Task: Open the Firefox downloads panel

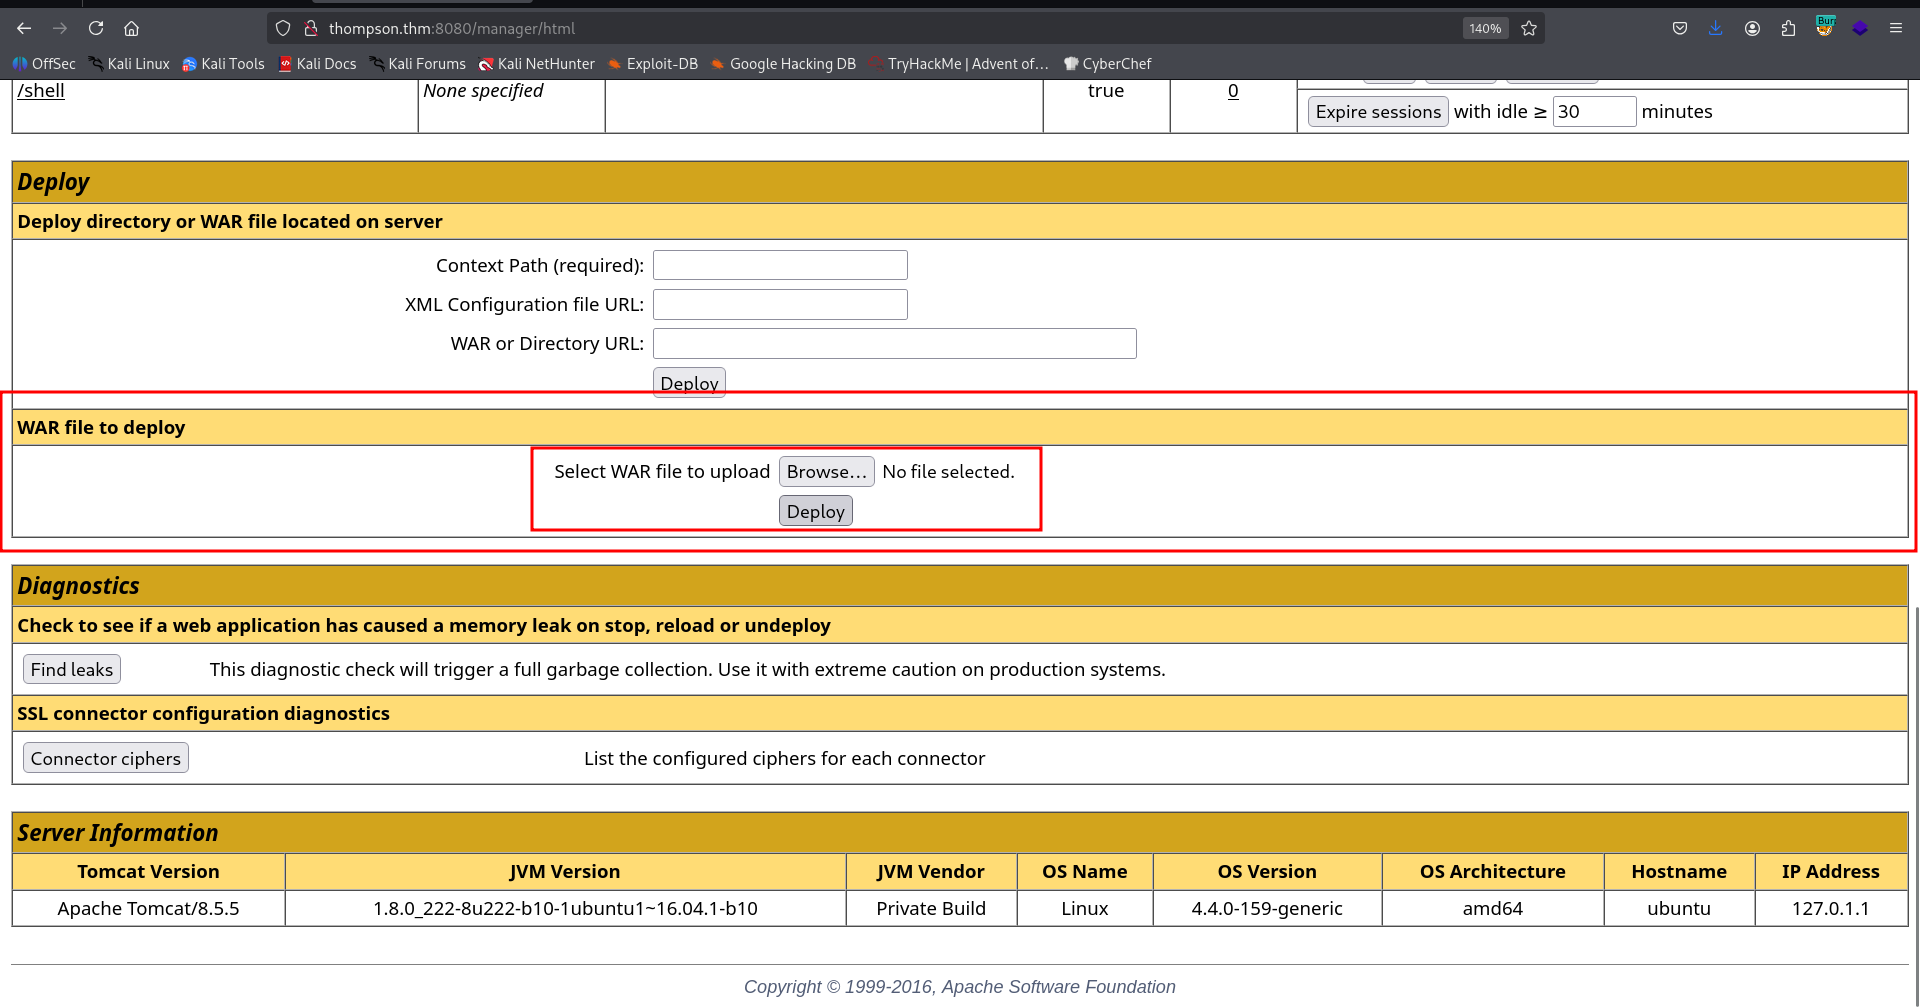Action: click(1715, 28)
